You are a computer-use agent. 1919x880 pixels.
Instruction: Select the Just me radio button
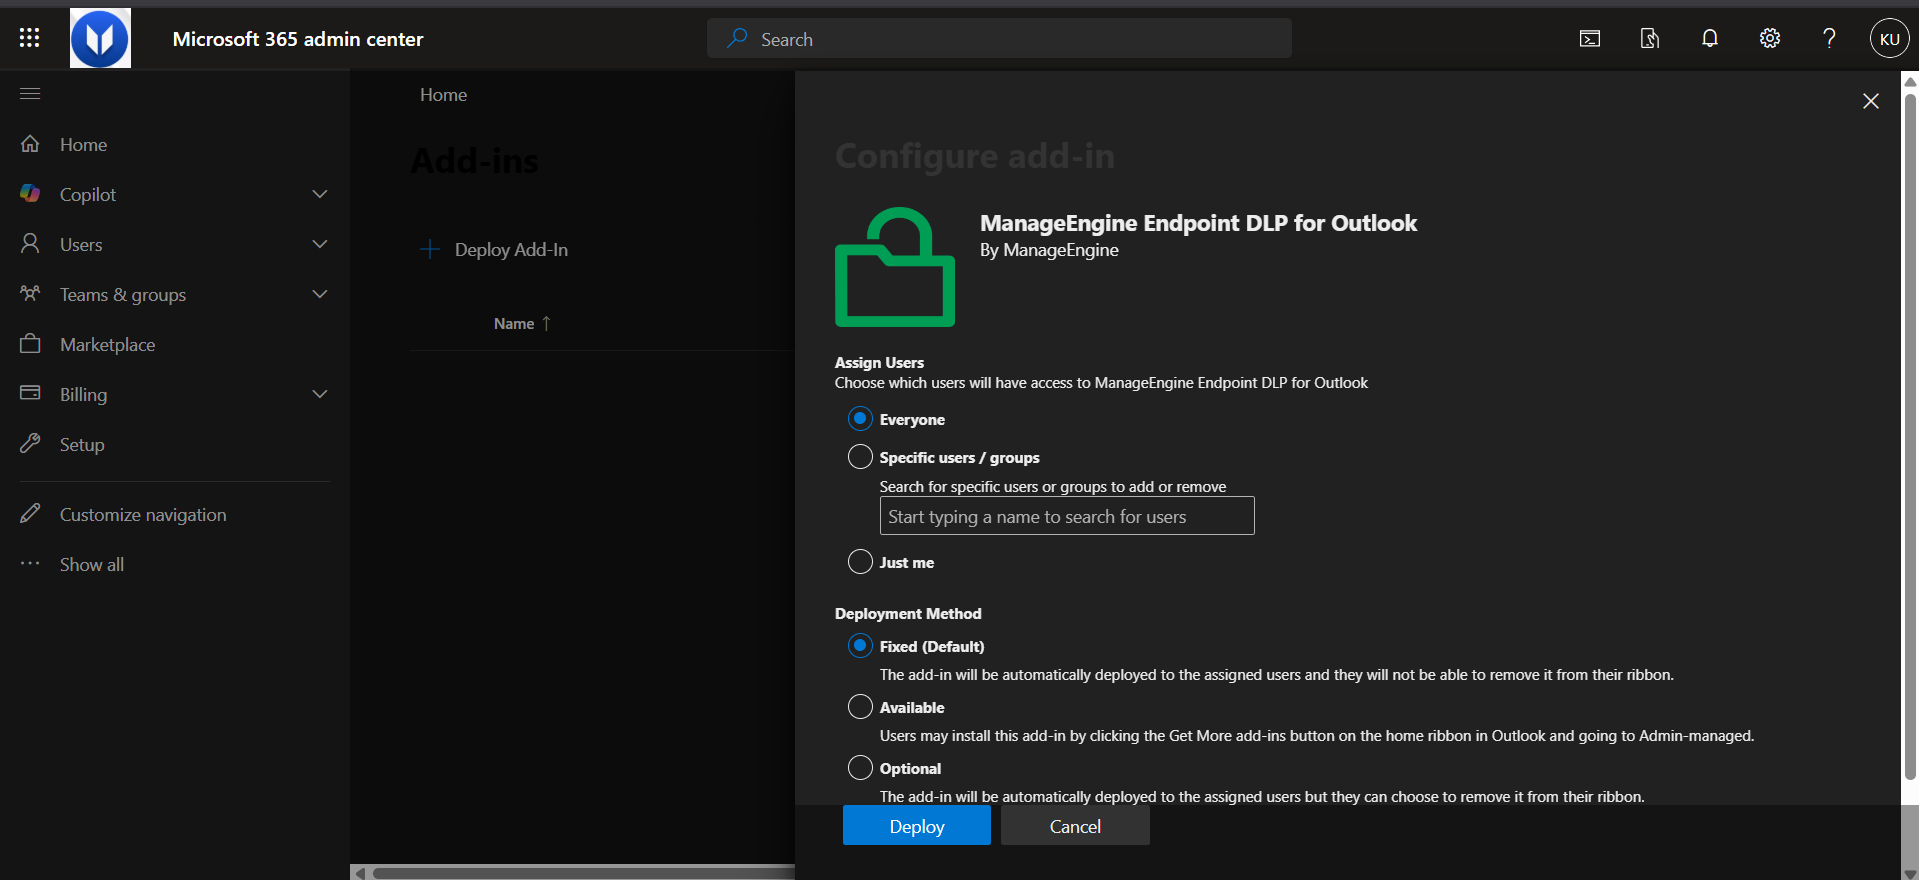click(860, 562)
